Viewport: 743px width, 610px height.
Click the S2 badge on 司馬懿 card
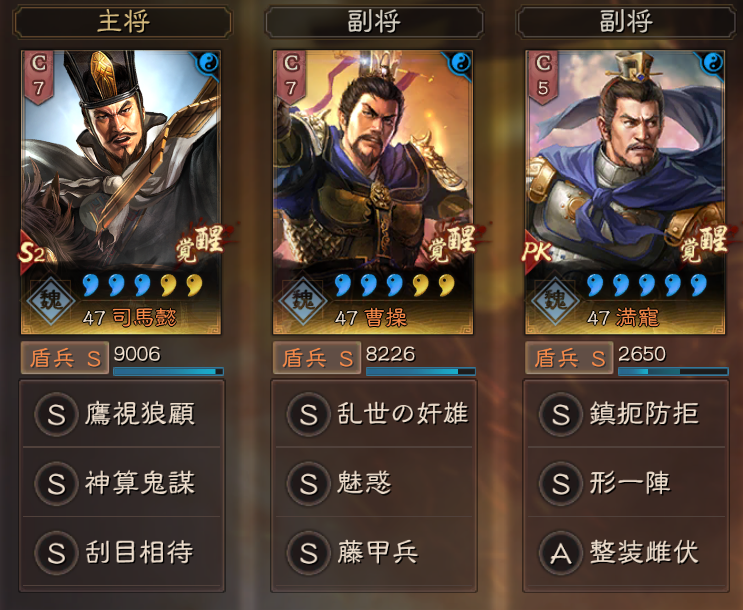pos(32,253)
